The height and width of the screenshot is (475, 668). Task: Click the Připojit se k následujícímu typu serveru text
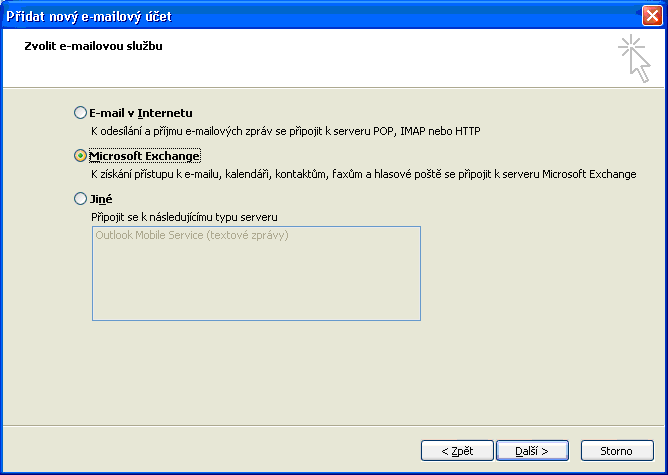(x=184, y=217)
